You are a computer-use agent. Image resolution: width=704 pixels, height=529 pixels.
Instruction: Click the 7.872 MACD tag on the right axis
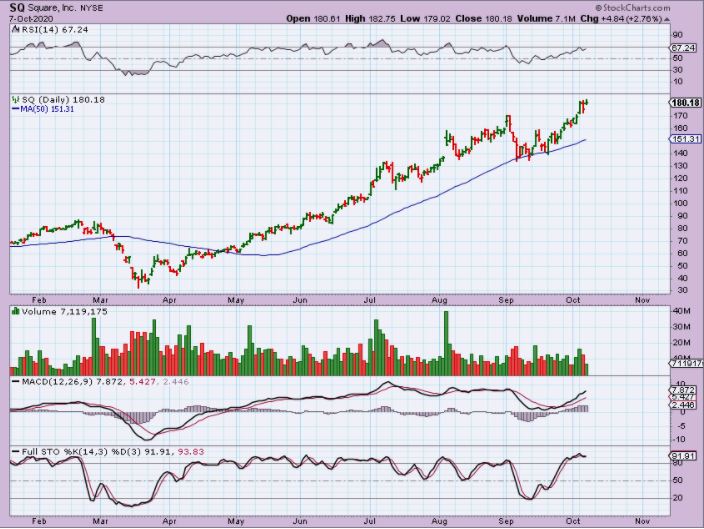point(683,390)
